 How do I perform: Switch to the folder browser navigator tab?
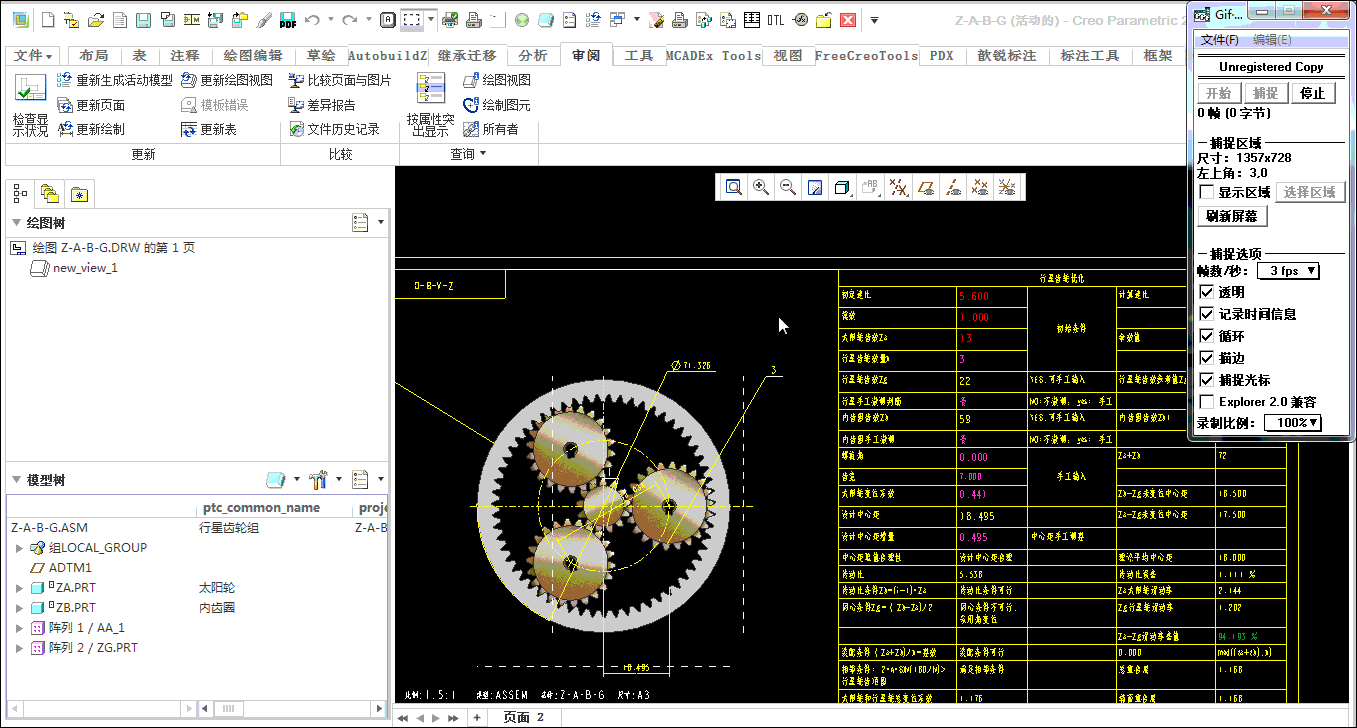pos(49,193)
